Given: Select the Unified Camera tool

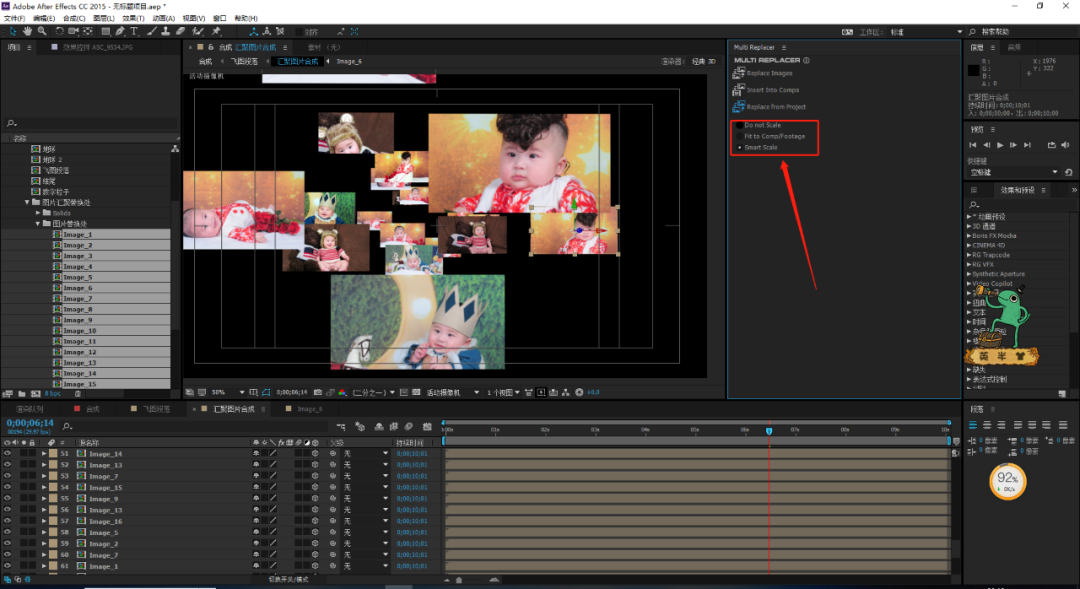Looking at the screenshot, I should 74,32.
